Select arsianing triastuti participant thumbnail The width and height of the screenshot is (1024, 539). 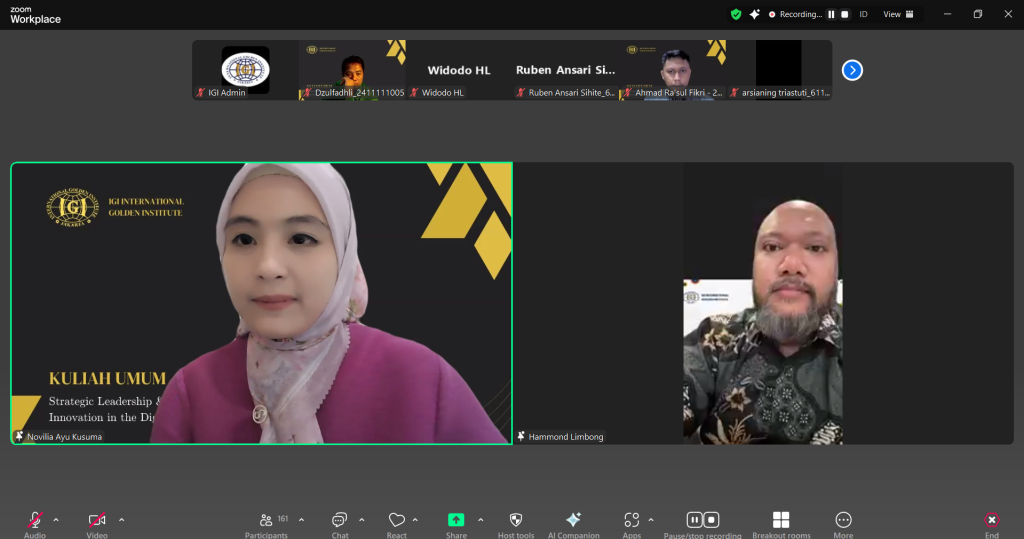[778, 70]
